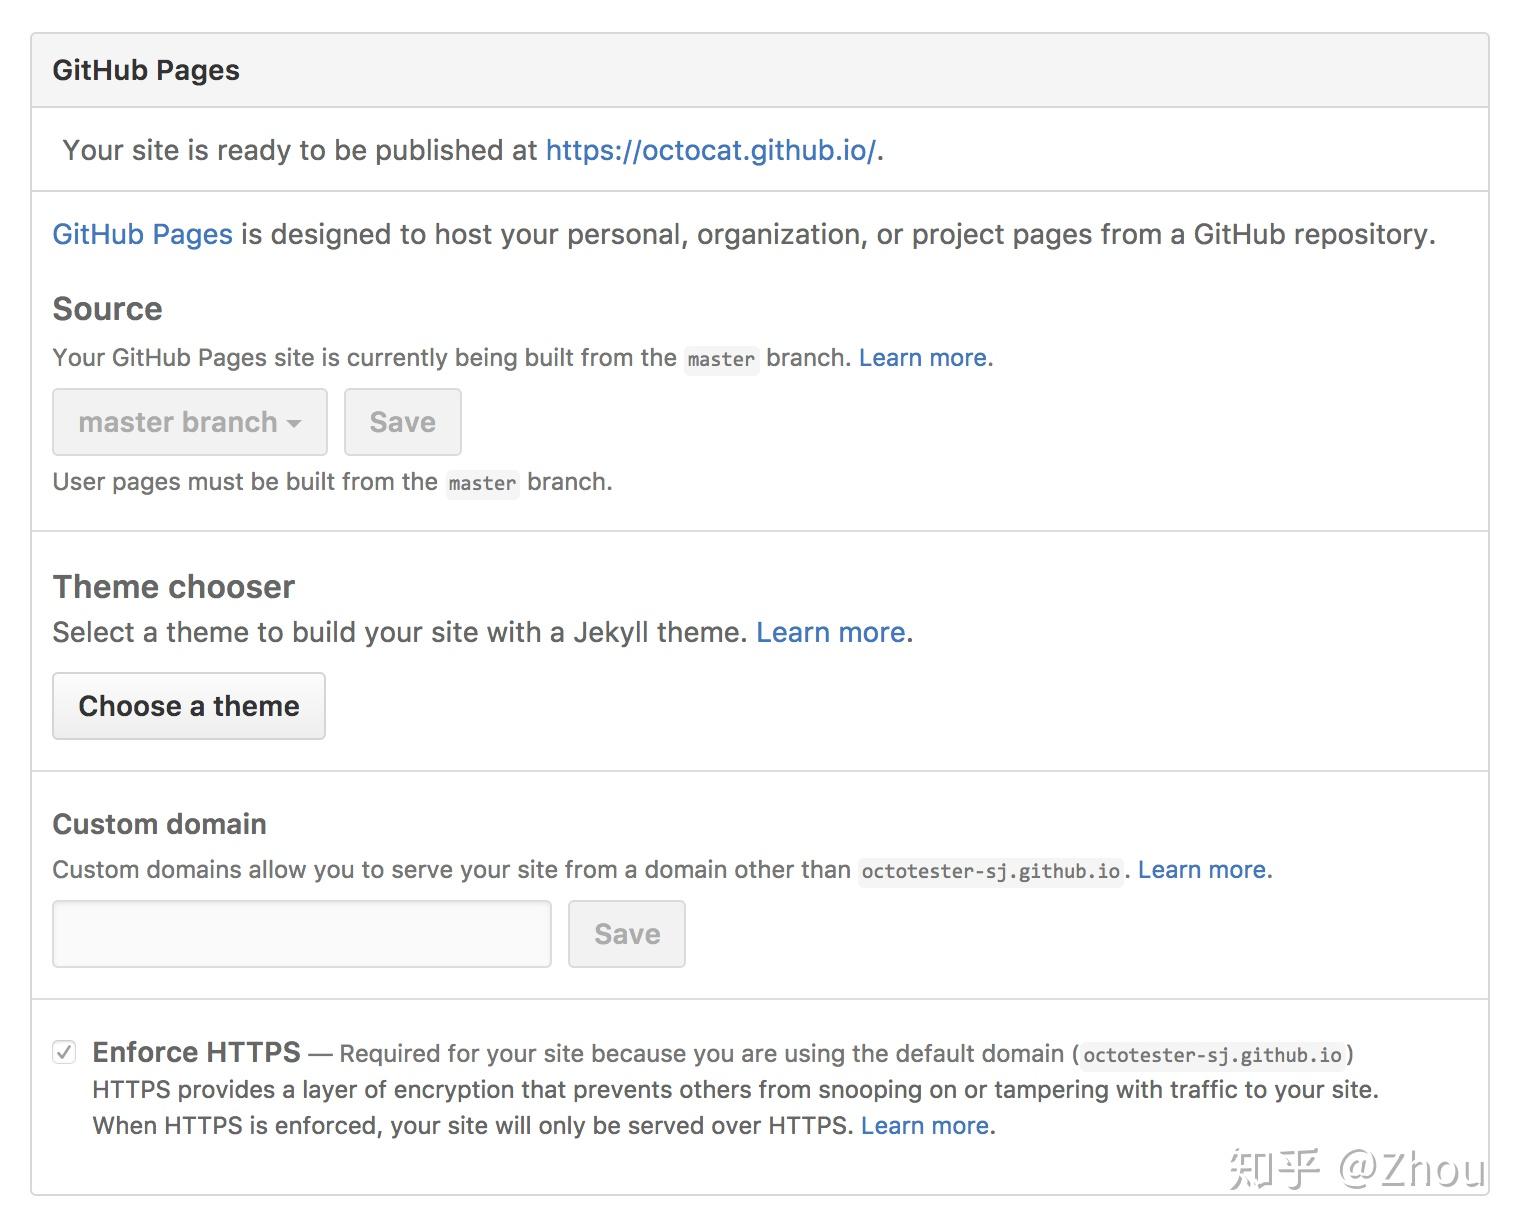Click Save next to the branch selector
Screen dimensions: 1526x1232
[x=402, y=421]
